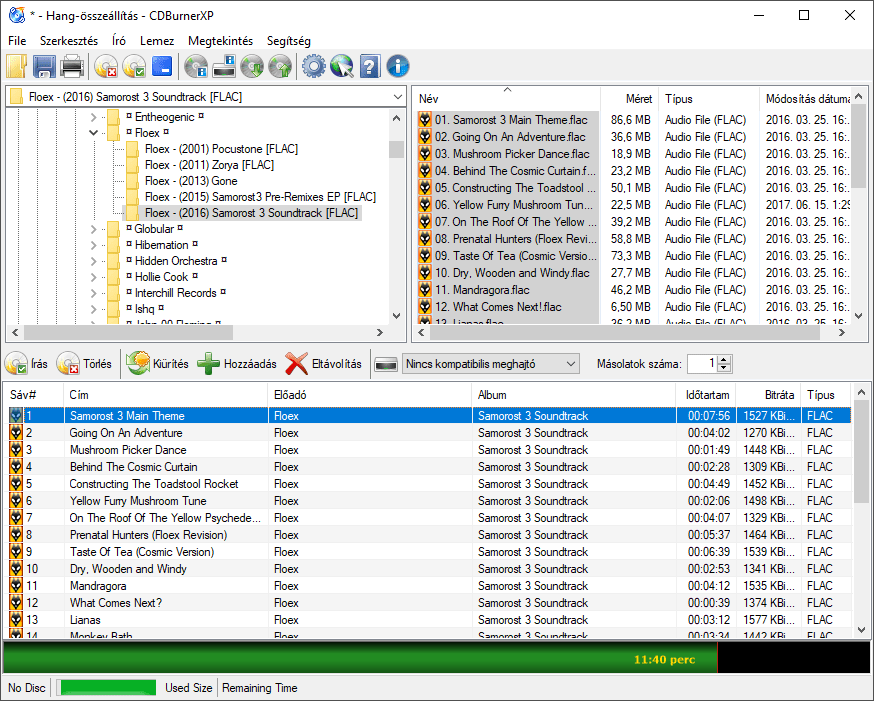
Task: Select file 12. What Comes Next!.flac
Action: point(498,307)
